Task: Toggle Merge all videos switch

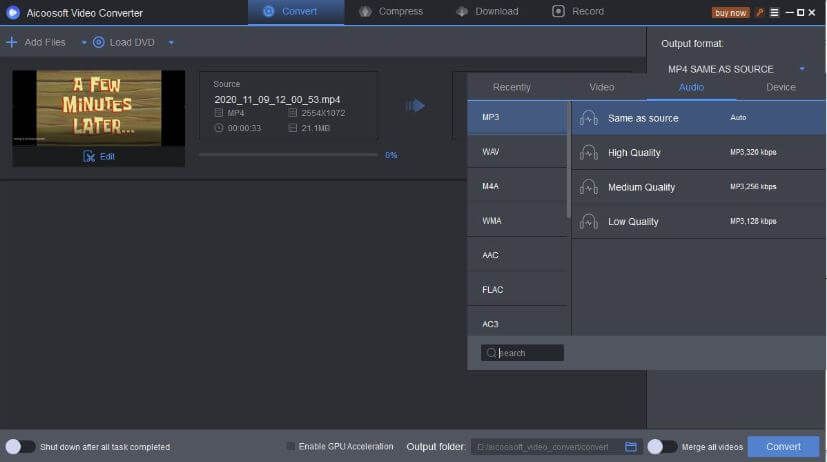Action: point(662,447)
